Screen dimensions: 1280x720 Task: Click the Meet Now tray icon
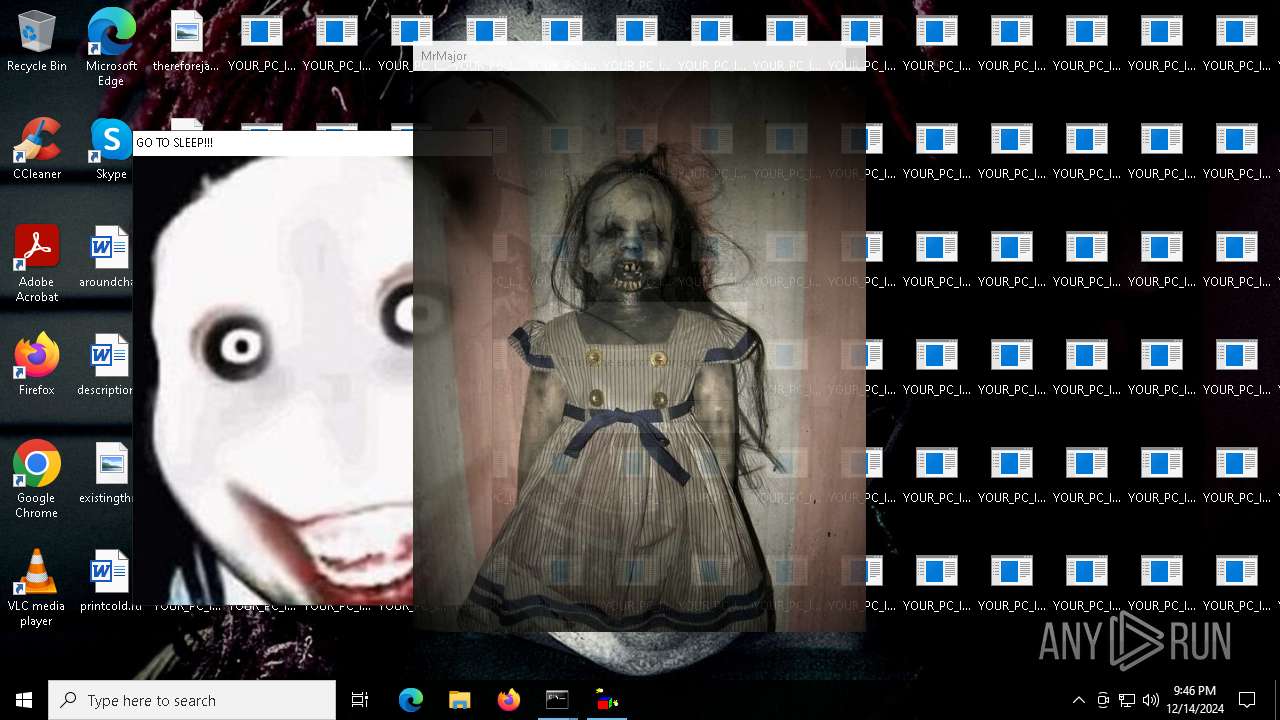click(x=1103, y=700)
